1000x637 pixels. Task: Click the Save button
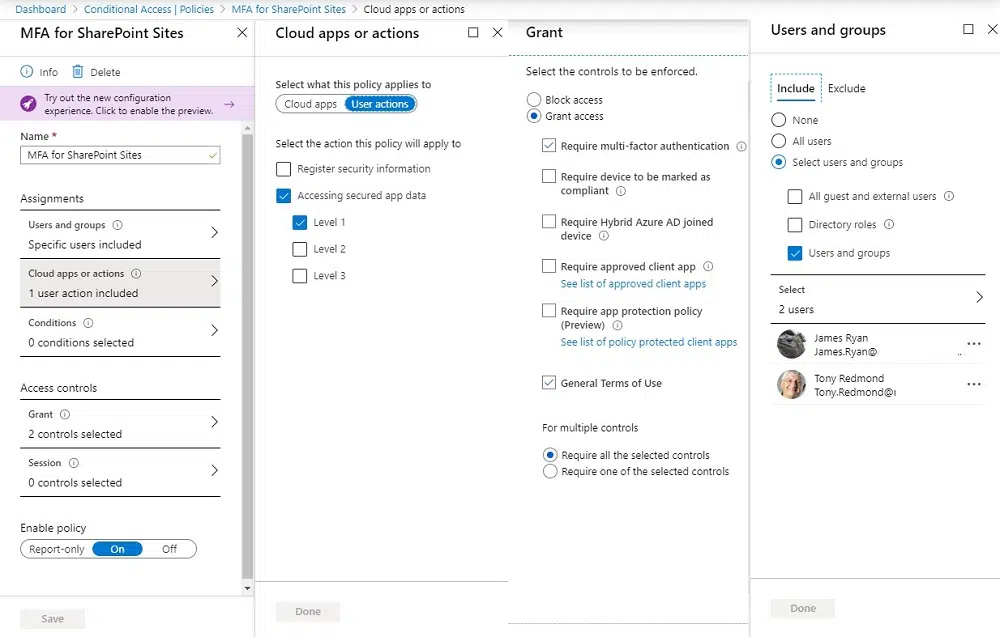coord(52,619)
